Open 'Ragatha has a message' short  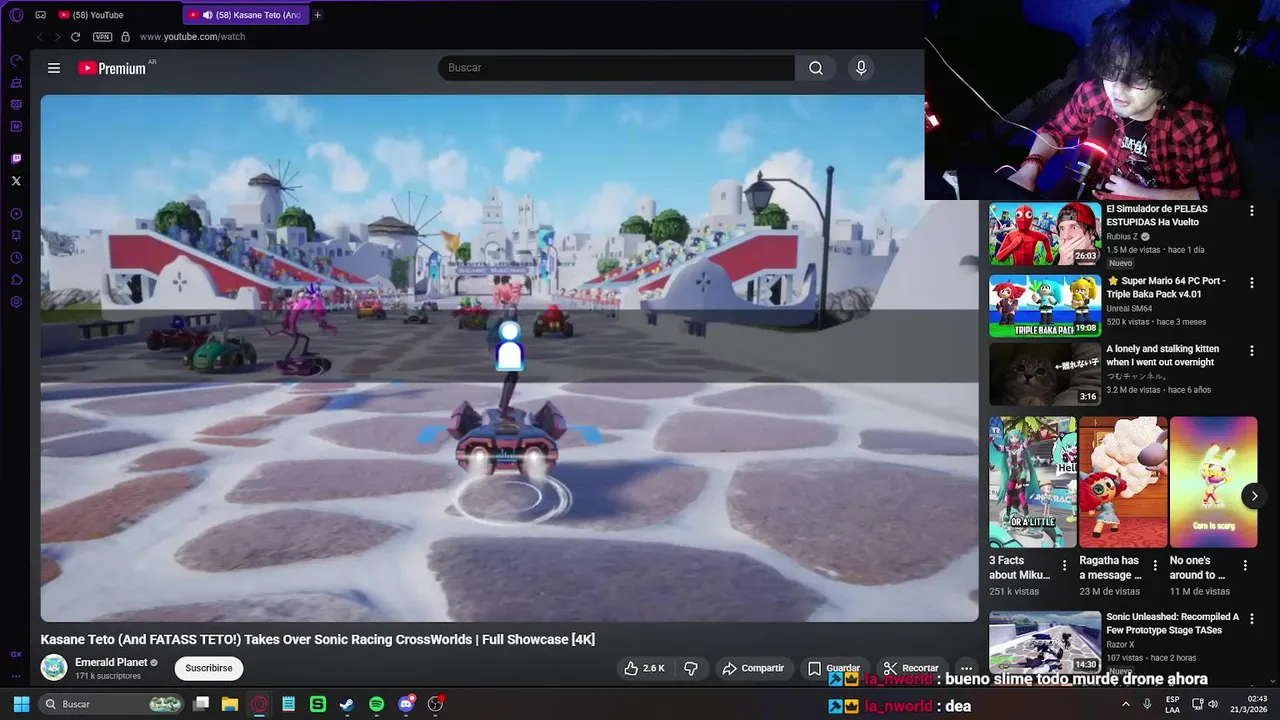[x=1123, y=482]
